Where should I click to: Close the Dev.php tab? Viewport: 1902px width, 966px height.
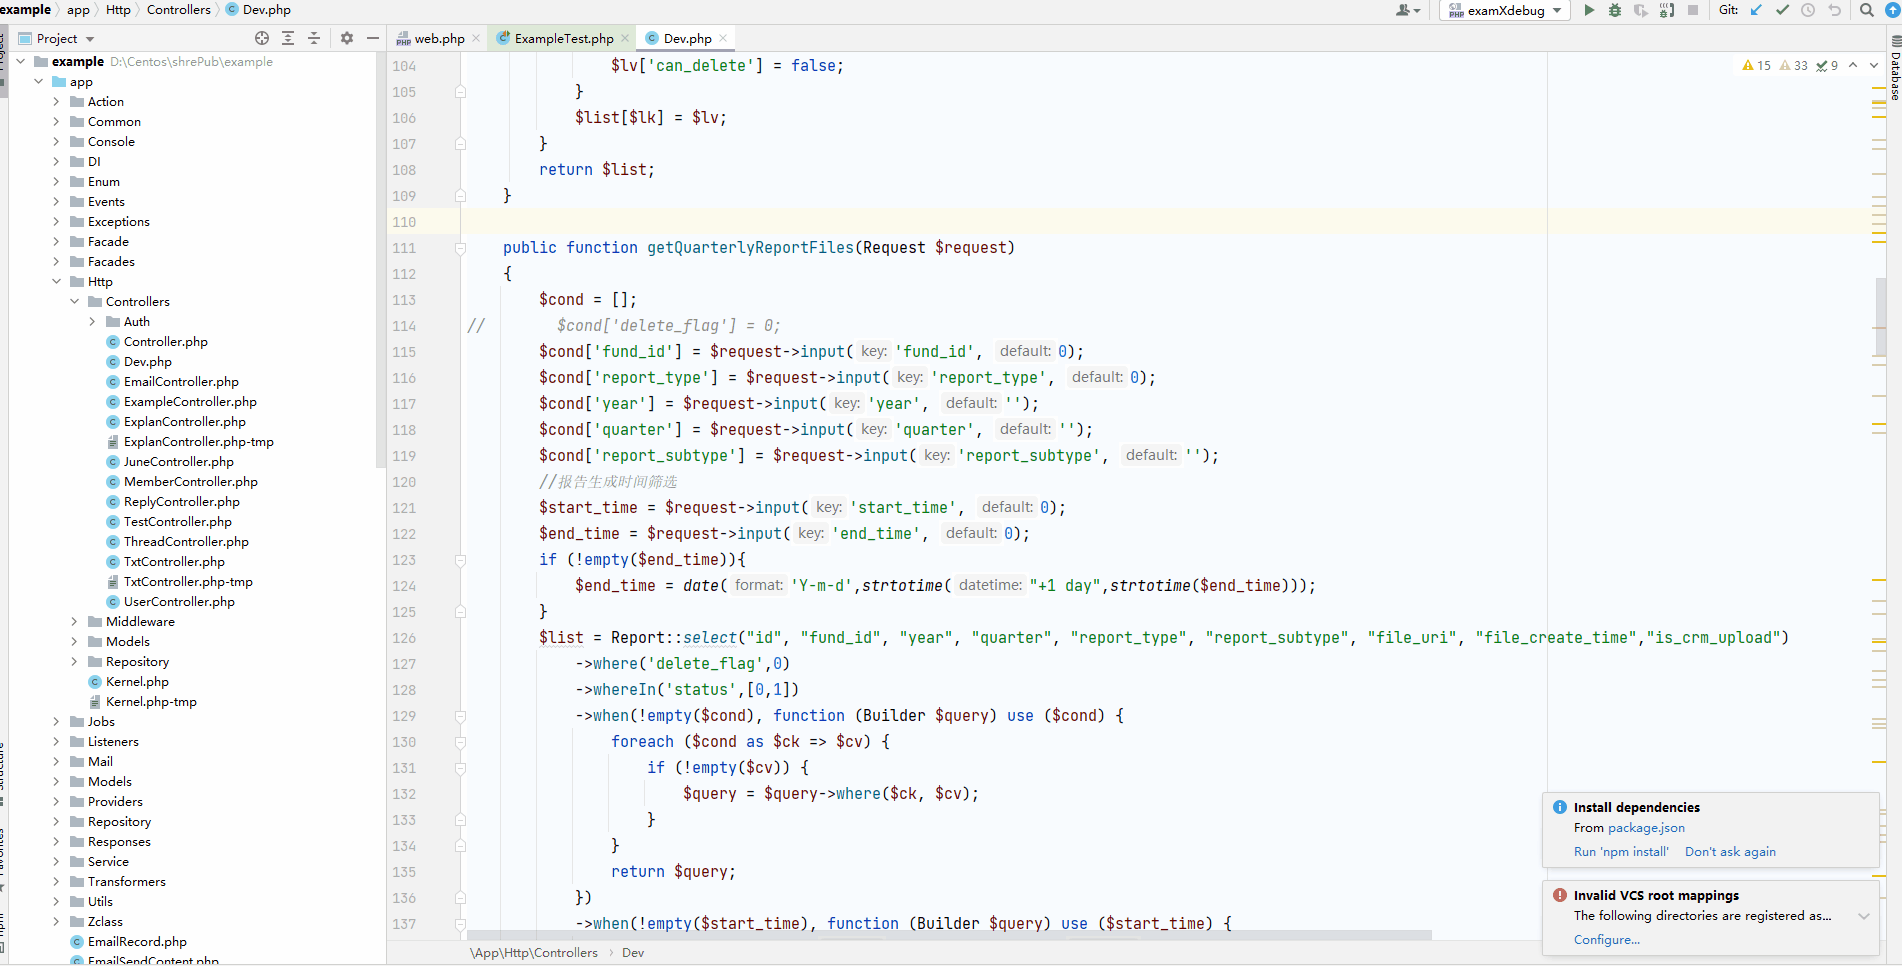[x=723, y=38]
